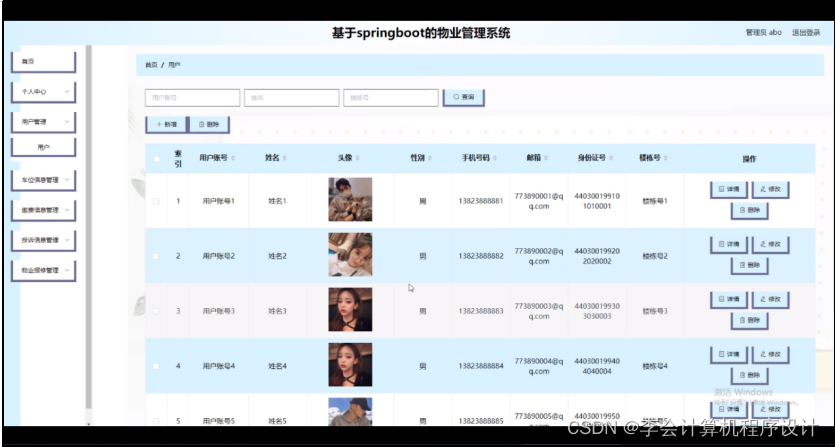Click sort arrows beside 手机号码 header
835x447 pixels.
pos(495,158)
